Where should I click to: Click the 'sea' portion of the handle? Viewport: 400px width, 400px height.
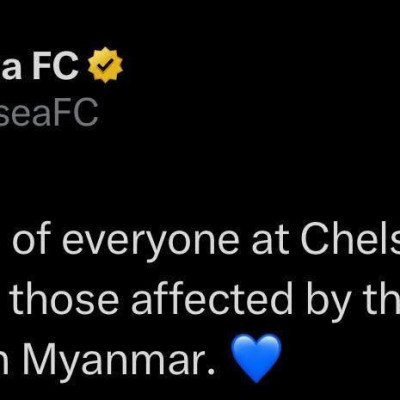point(28,117)
